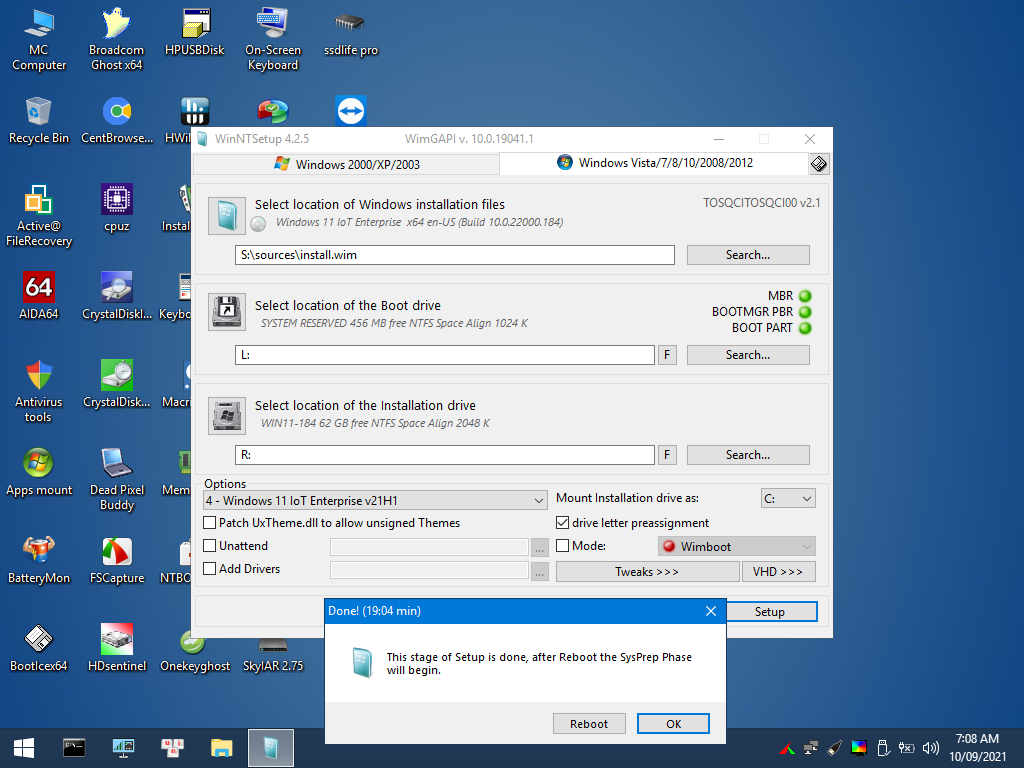The height and width of the screenshot is (768, 1024).
Task: Click the BOOTMGR PBR green status light
Action: 805,312
